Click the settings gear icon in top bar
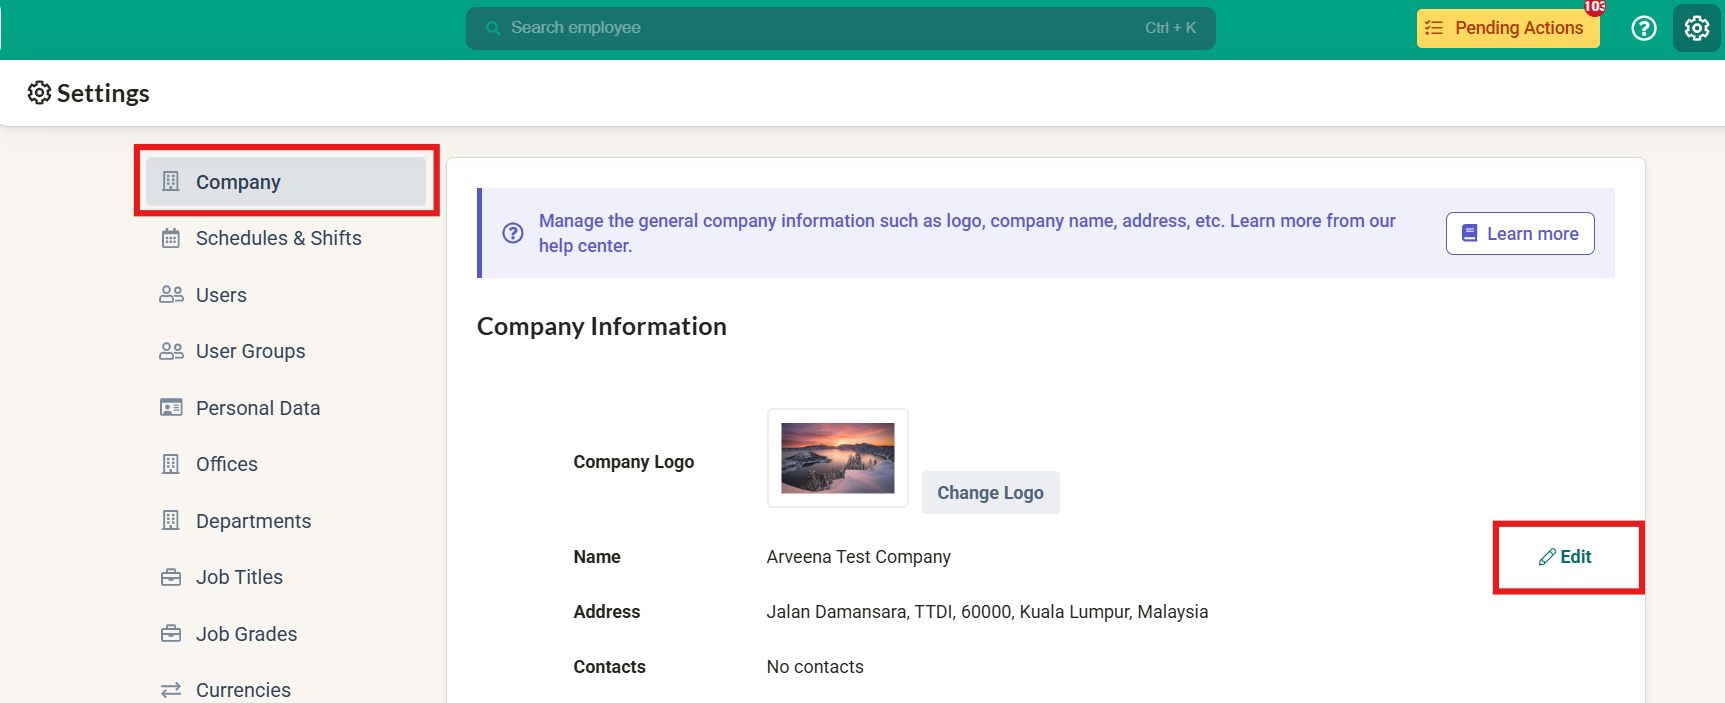This screenshot has width=1725, height=703. point(1696,28)
